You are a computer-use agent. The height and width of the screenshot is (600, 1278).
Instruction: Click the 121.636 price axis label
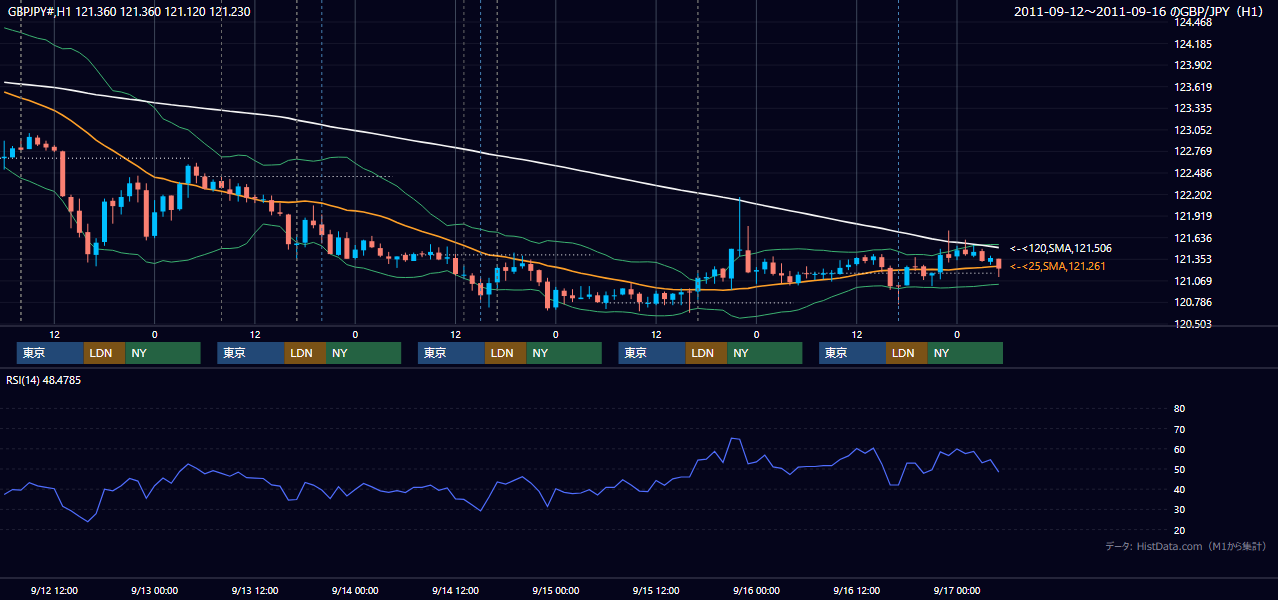(x=1194, y=238)
